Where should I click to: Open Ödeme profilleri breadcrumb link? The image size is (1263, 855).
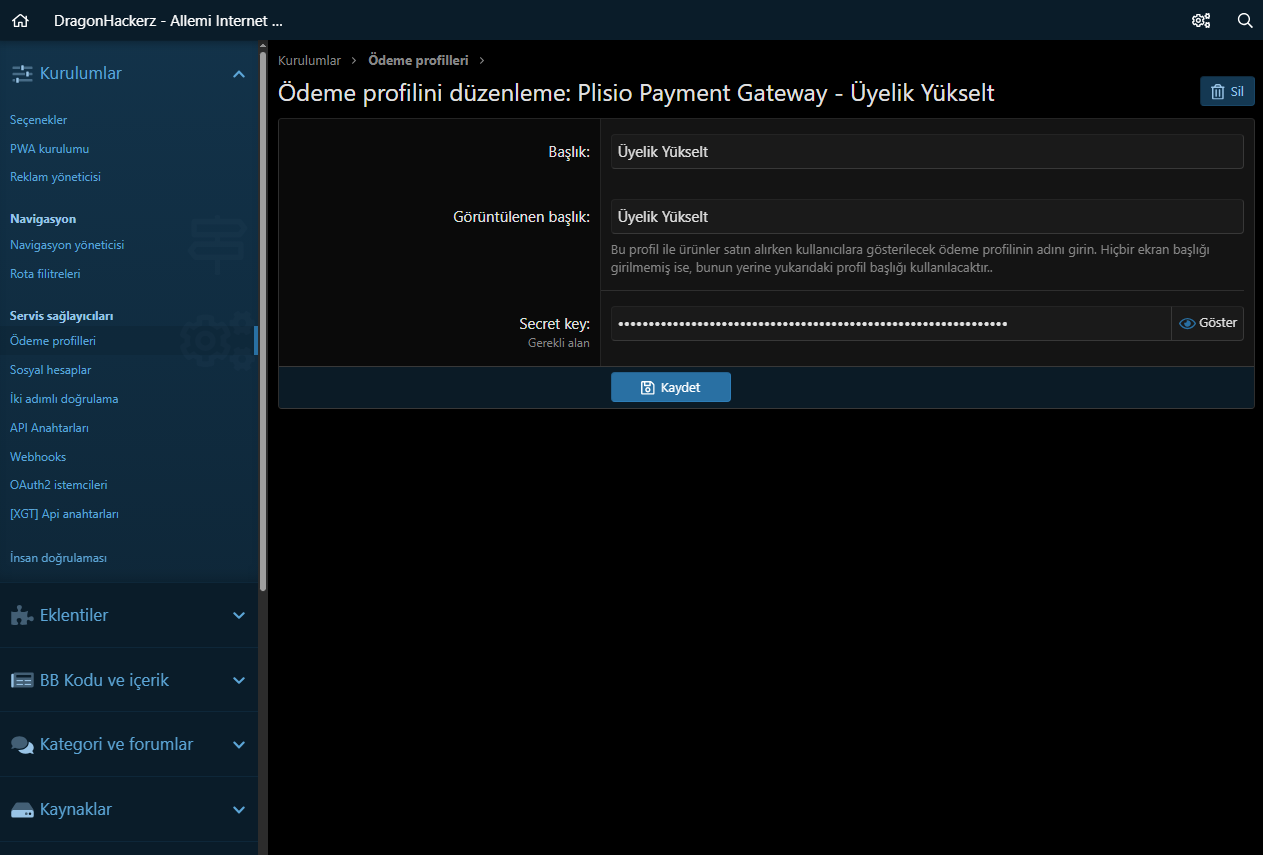[x=418, y=61]
